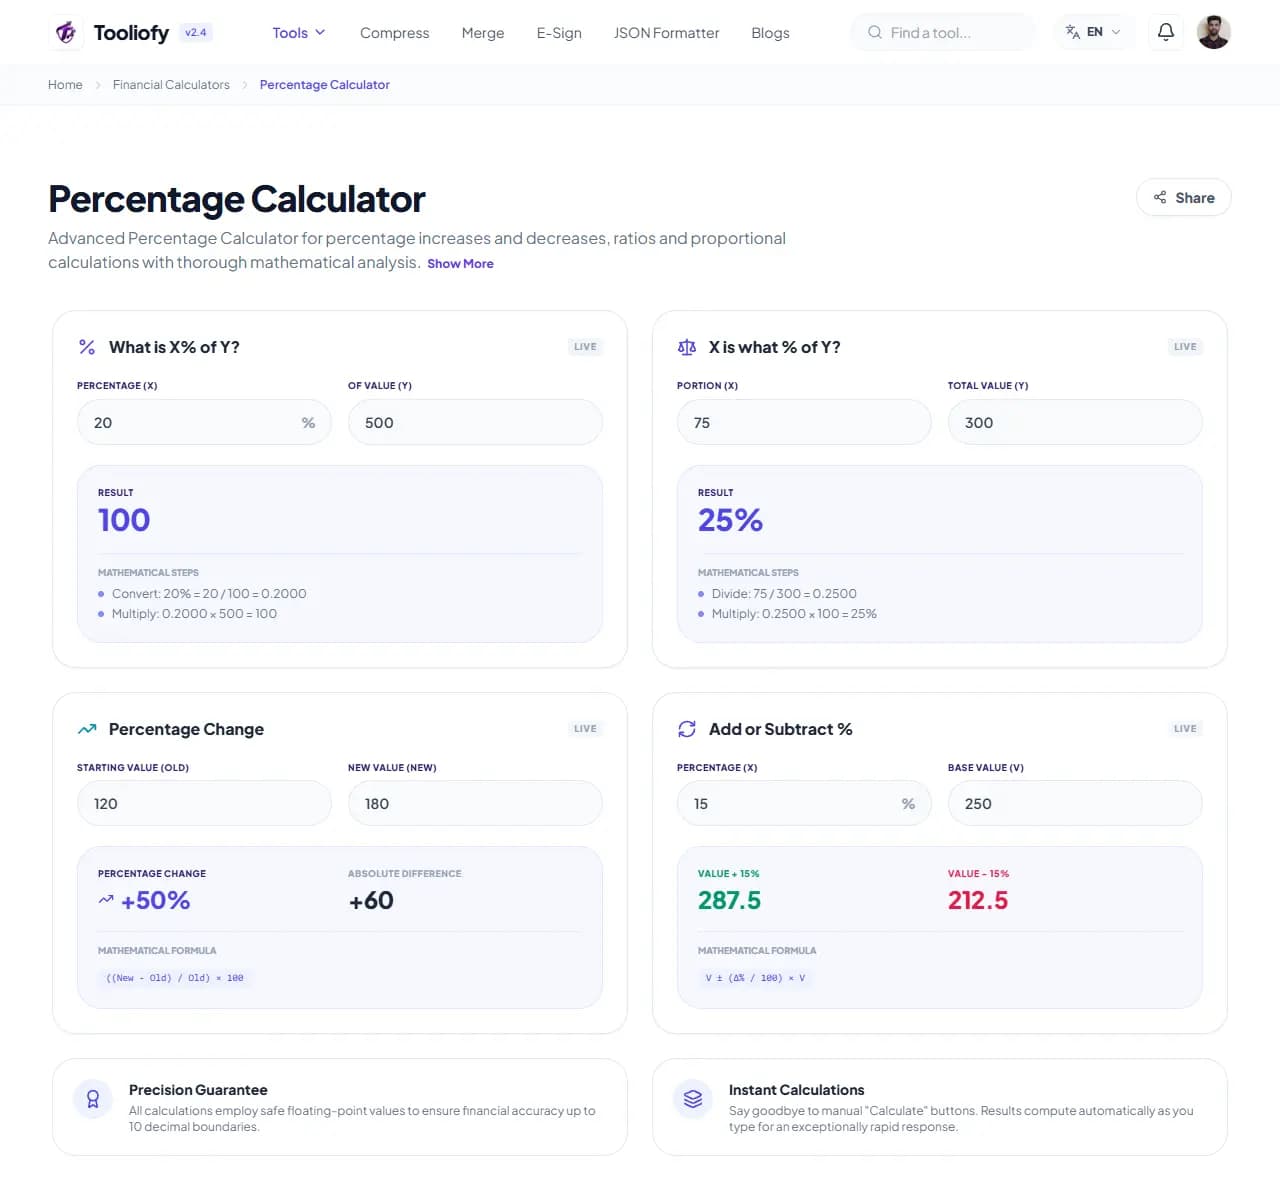Expand the Tools dropdown menu
This screenshot has width=1280, height=1200.
coord(299,33)
